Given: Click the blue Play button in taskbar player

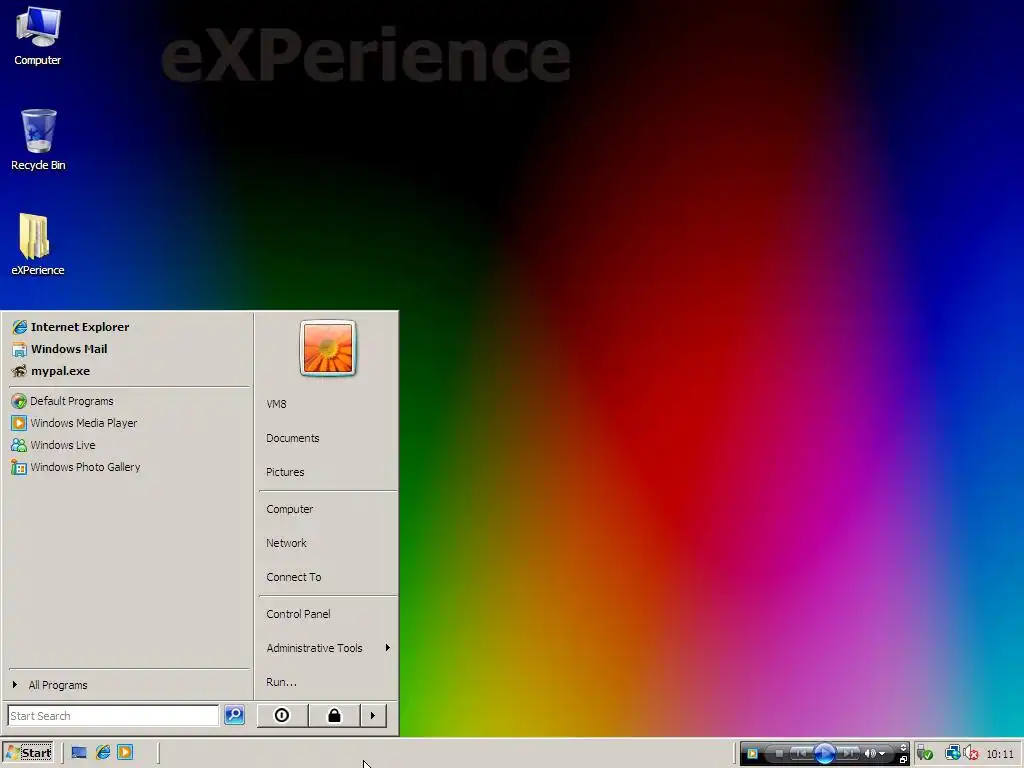Looking at the screenshot, I should tap(825, 754).
